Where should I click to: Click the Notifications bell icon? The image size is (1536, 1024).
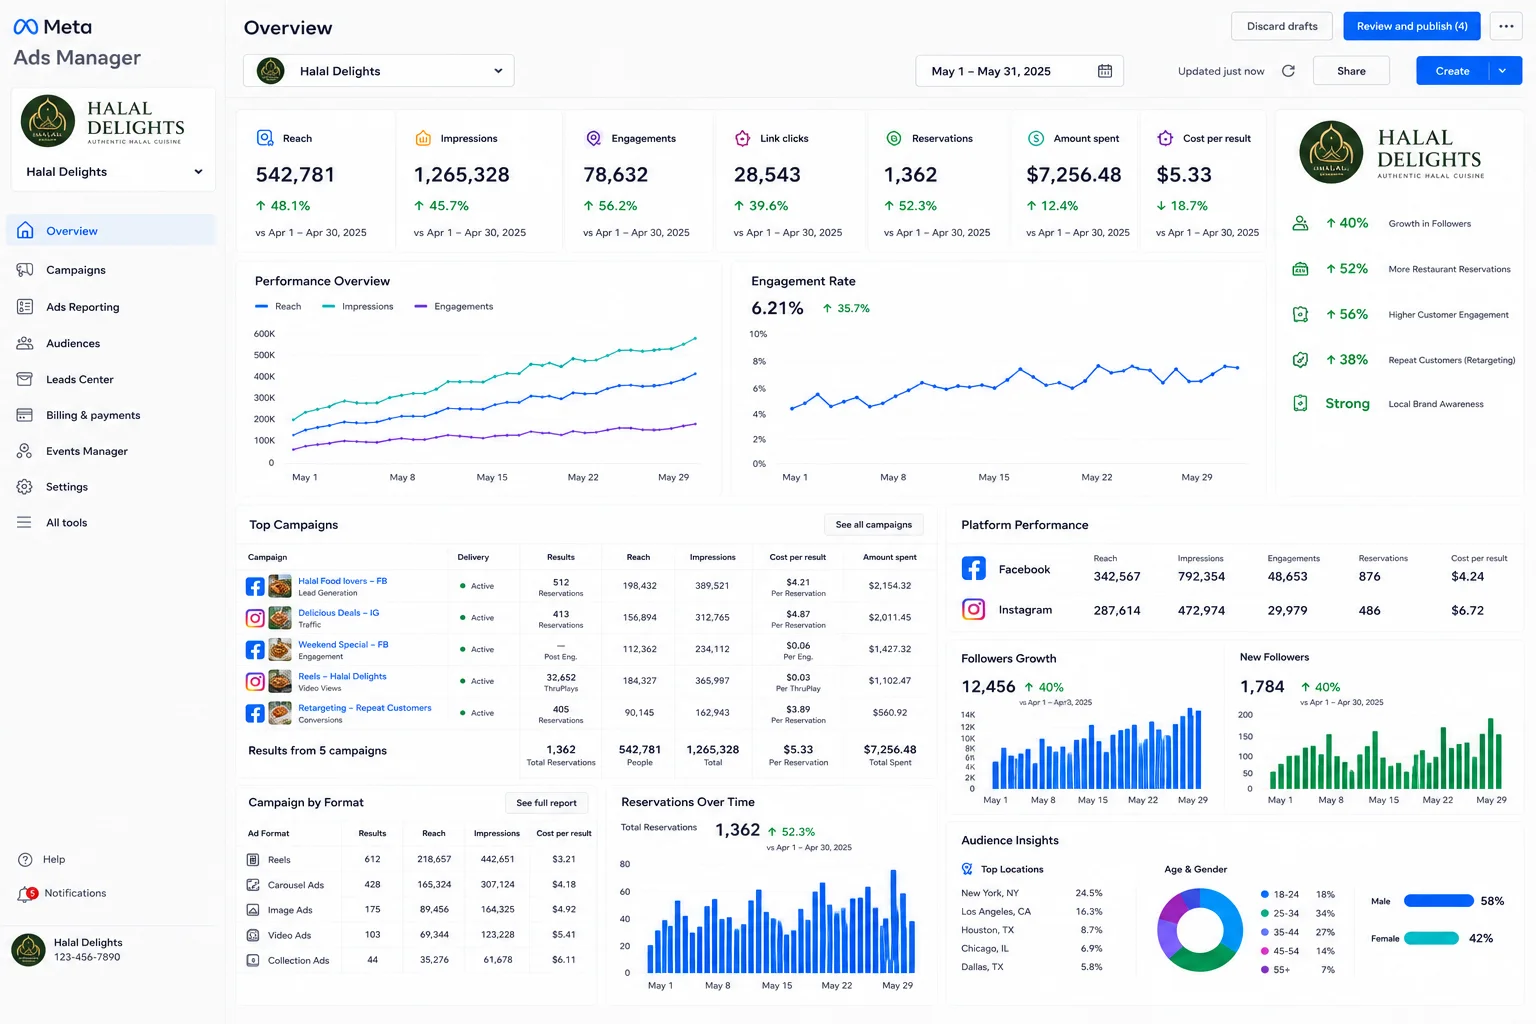pyautogui.click(x=25, y=894)
